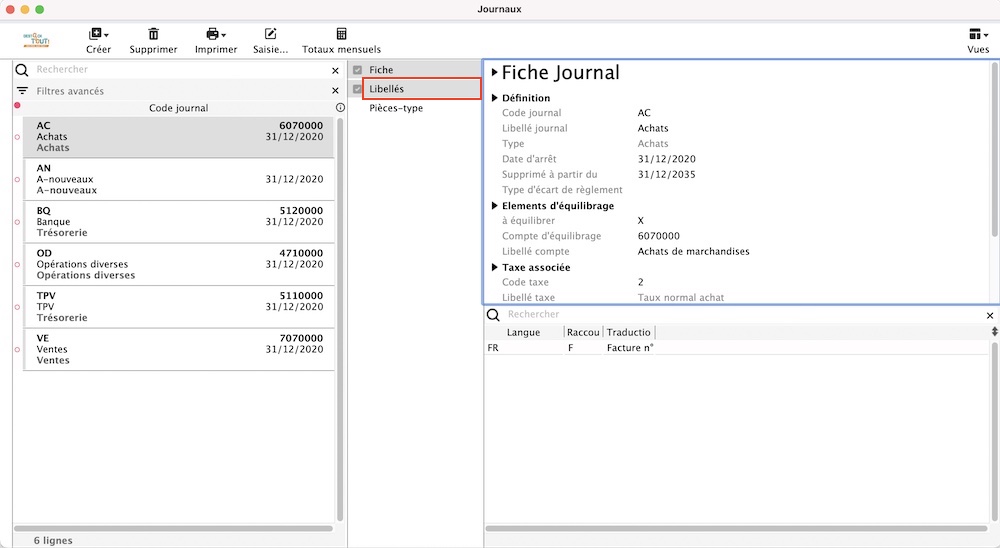Select the OD Opérations diverses row
The width and height of the screenshot is (1000, 548).
(x=179, y=264)
